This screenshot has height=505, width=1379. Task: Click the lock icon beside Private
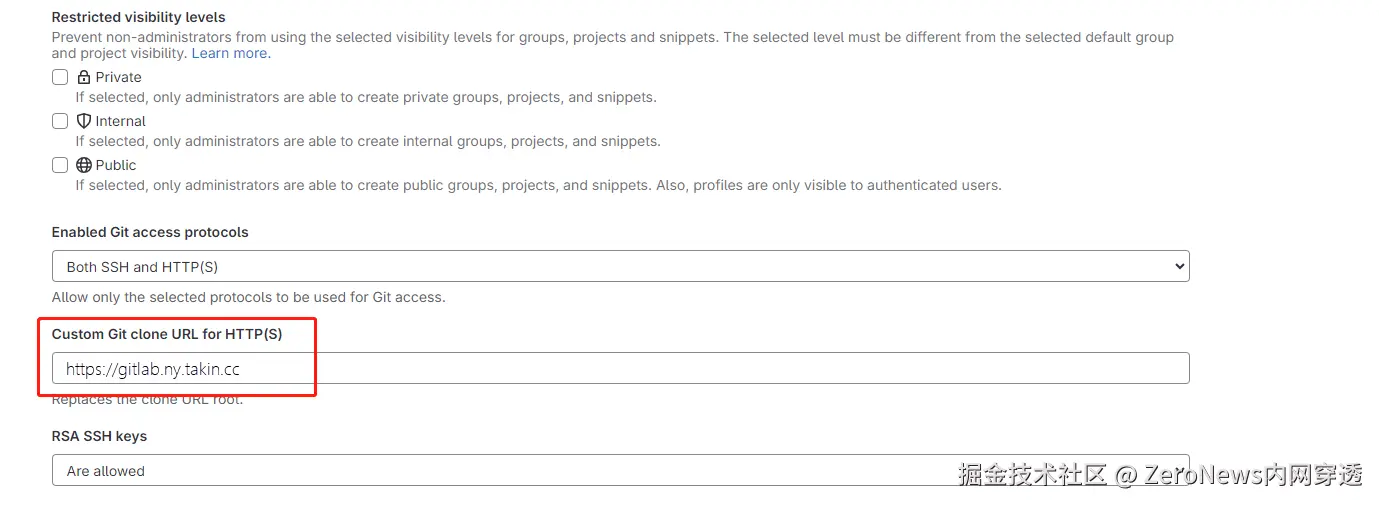pyautogui.click(x=84, y=77)
